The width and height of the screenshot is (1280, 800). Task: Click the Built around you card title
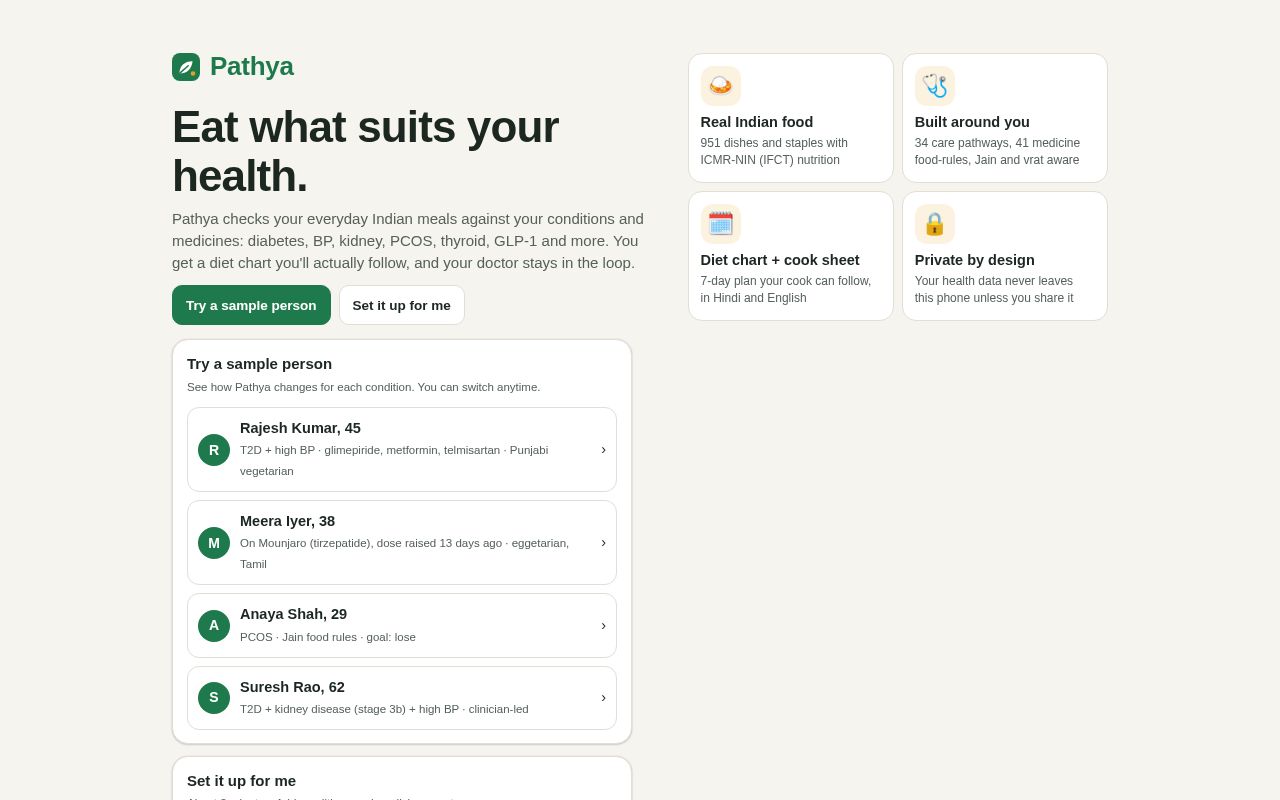(x=972, y=122)
